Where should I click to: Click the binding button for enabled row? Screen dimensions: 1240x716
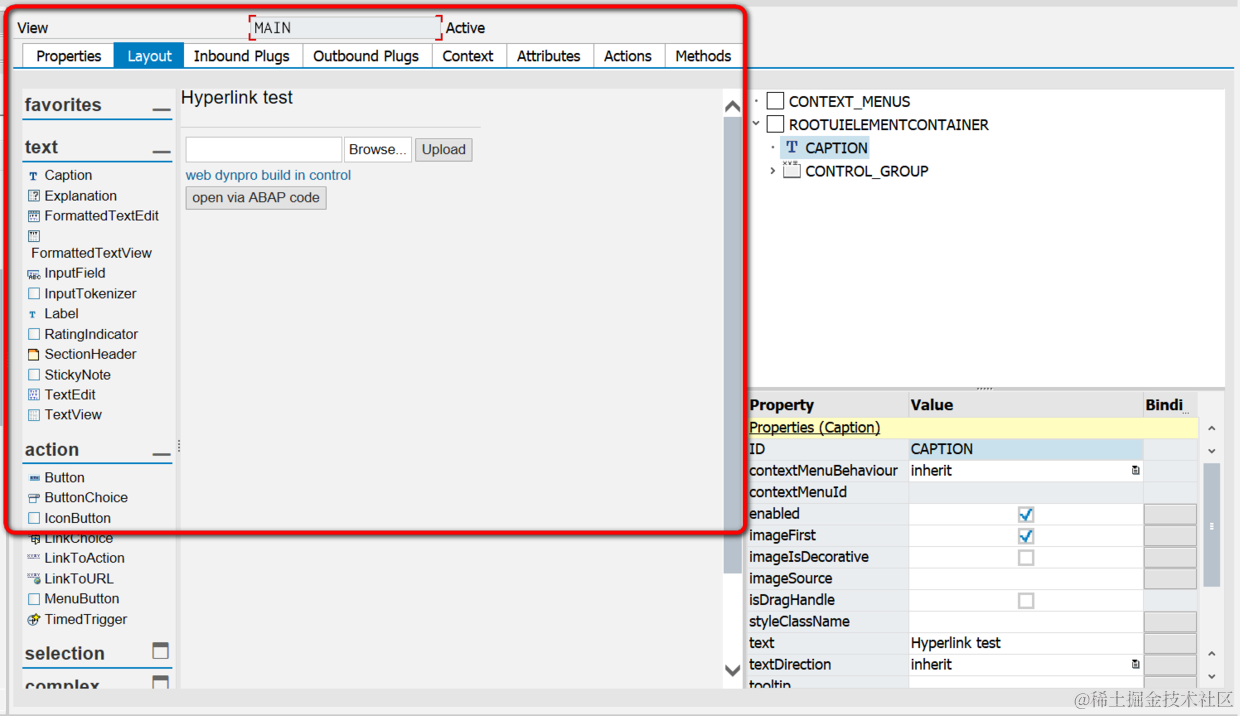click(x=1170, y=514)
